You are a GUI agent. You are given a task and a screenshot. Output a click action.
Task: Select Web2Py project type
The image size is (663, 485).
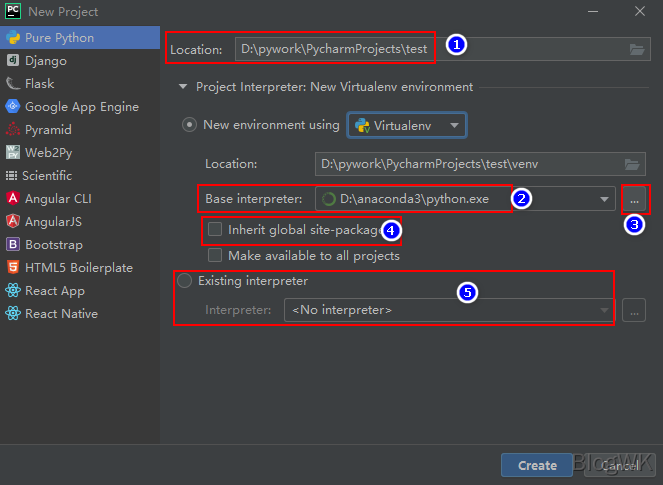click(x=80, y=152)
